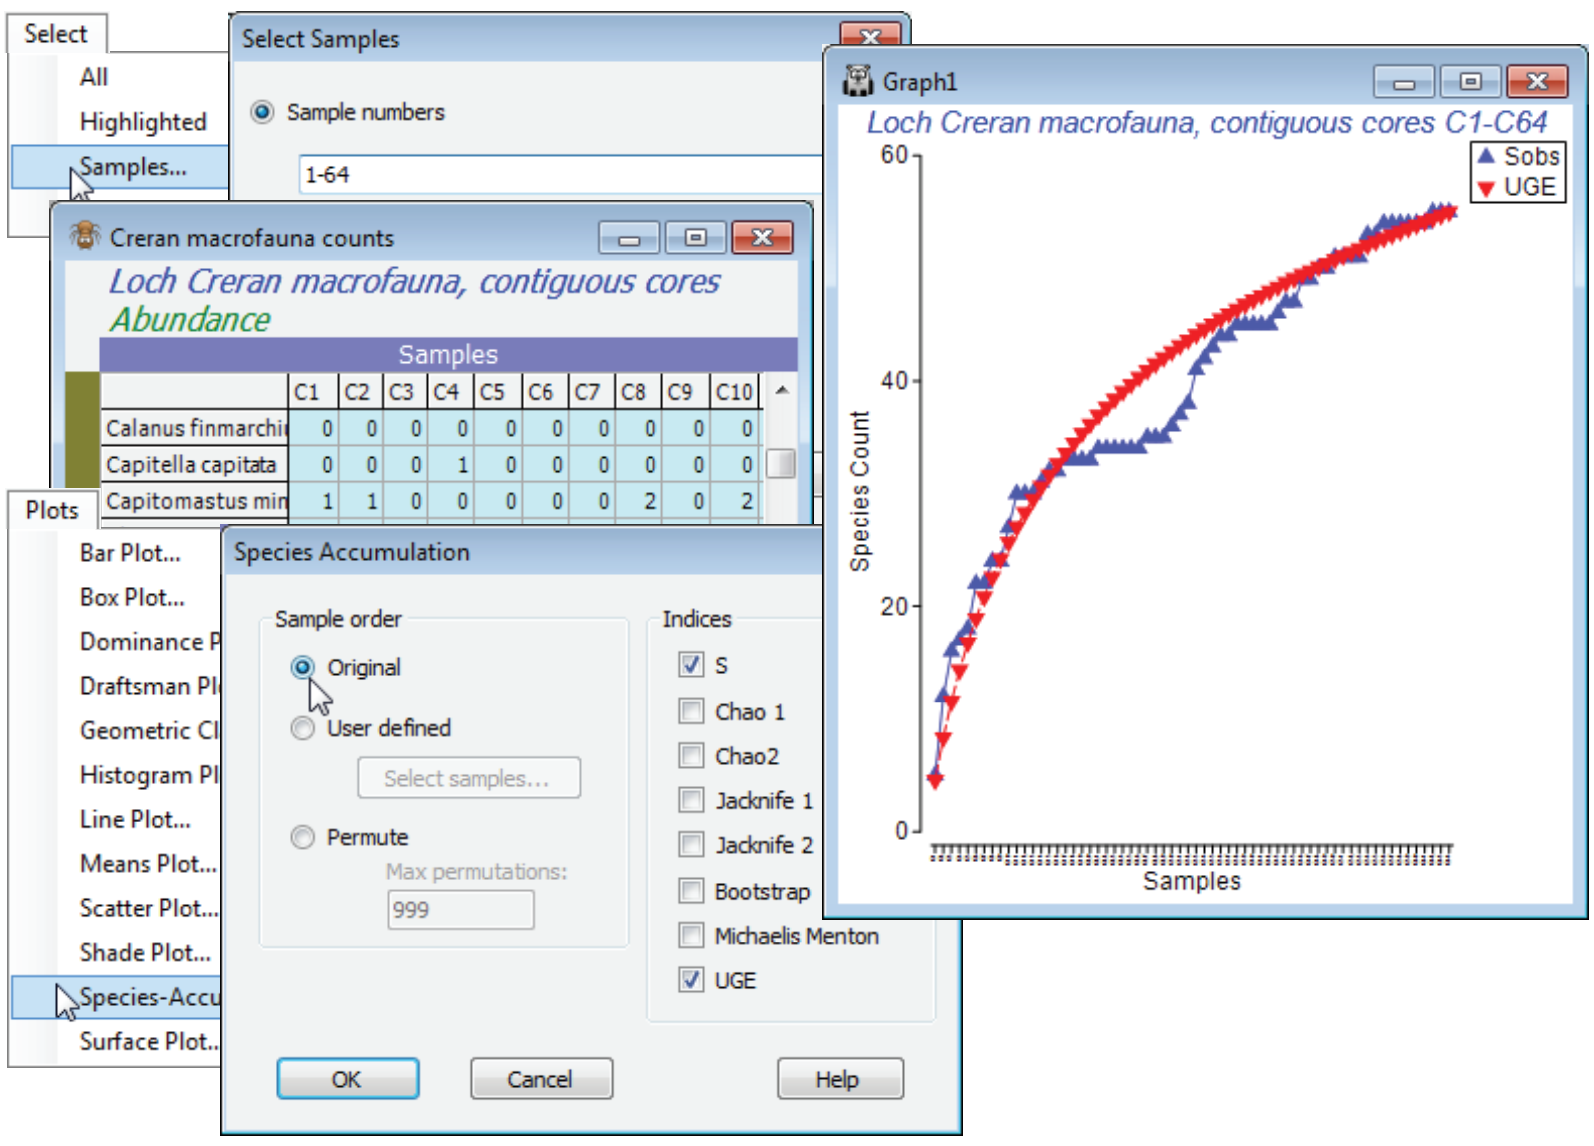The height and width of the screenshot is (1146, 1594).
Task: Enable the Bootstrap index
Action: (691, 891)
